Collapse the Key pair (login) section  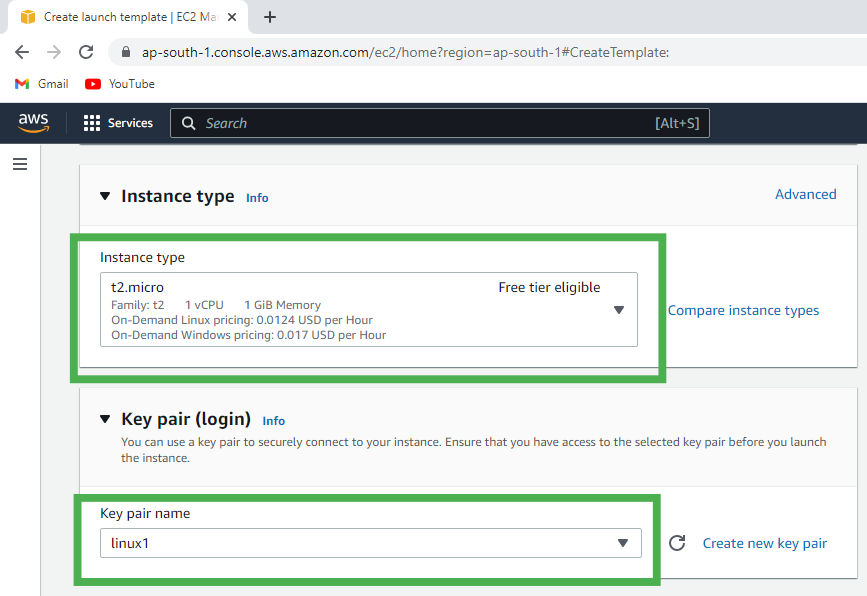pos(106,420)
